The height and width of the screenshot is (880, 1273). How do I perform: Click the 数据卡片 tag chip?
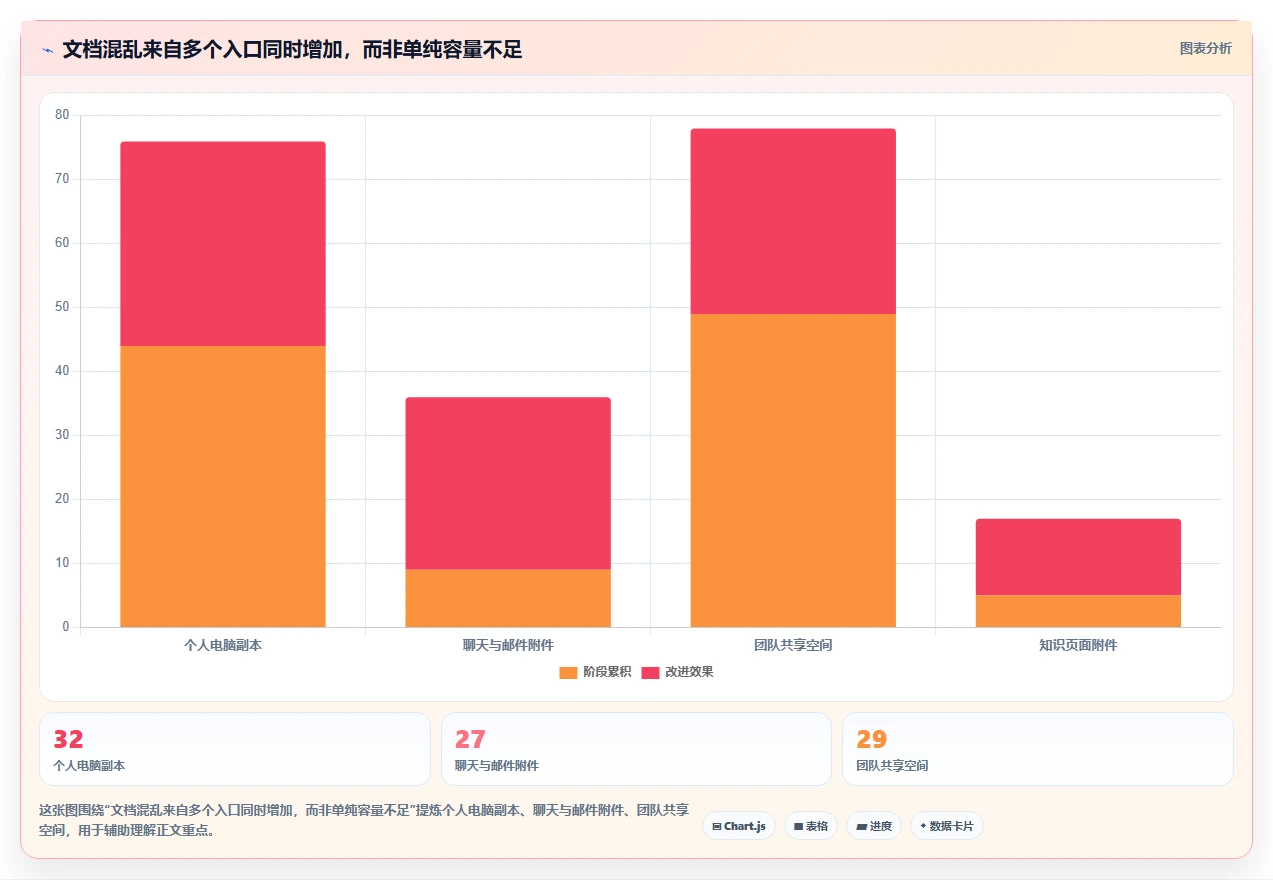coord(946,826)
